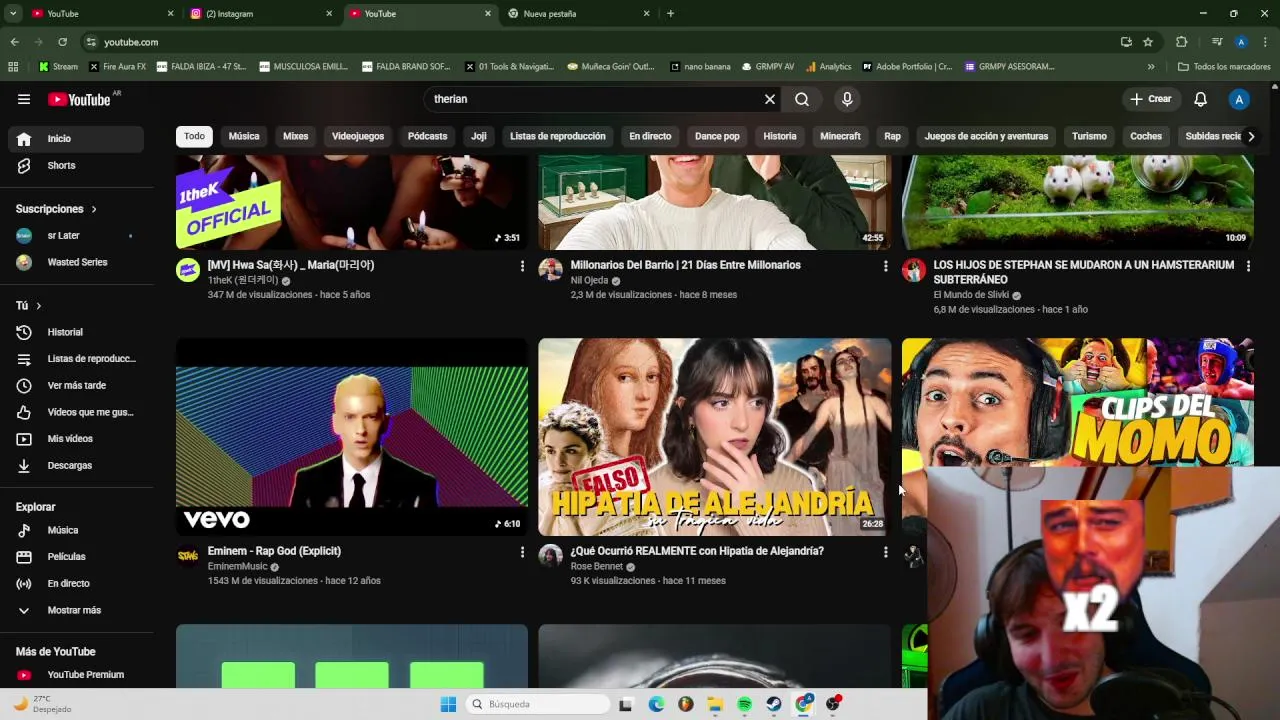The width and height of the screenshot is (1280, 720).
Task: Open the Crear menu button
Action: pos(1151,99)
